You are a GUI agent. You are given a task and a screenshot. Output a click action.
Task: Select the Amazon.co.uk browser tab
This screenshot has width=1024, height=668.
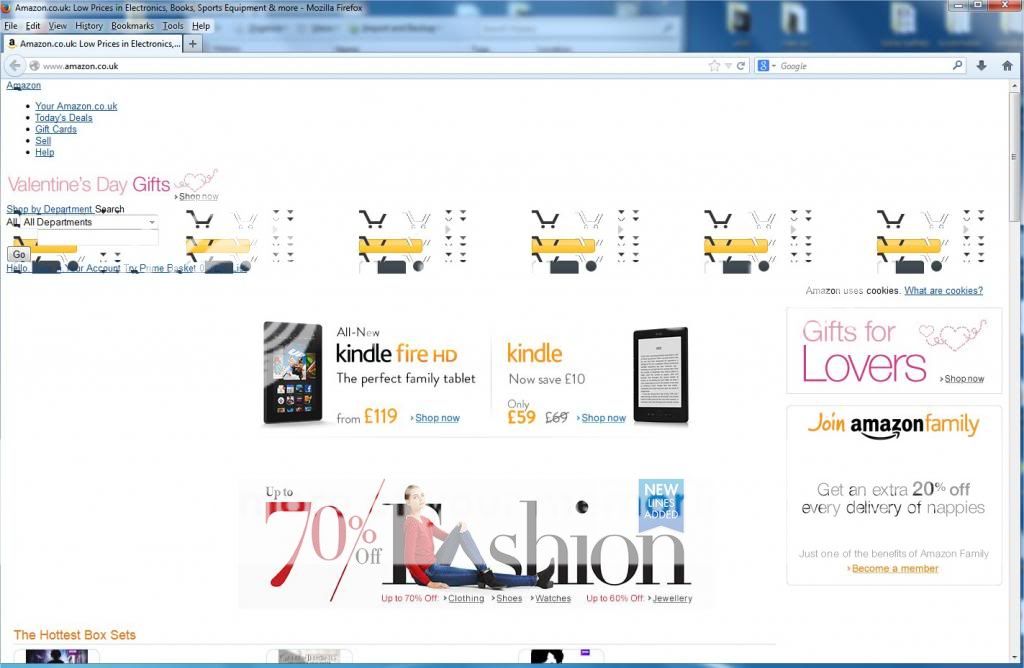[93, 44]
